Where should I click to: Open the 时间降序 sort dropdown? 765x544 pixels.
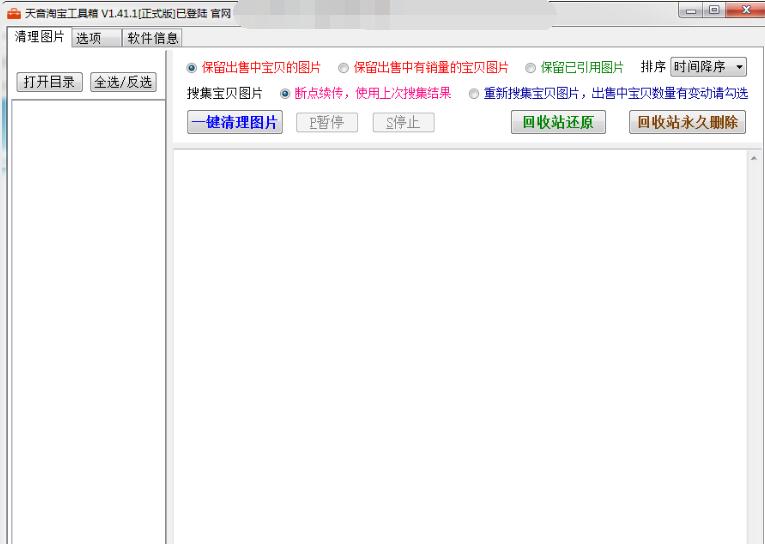708,67
